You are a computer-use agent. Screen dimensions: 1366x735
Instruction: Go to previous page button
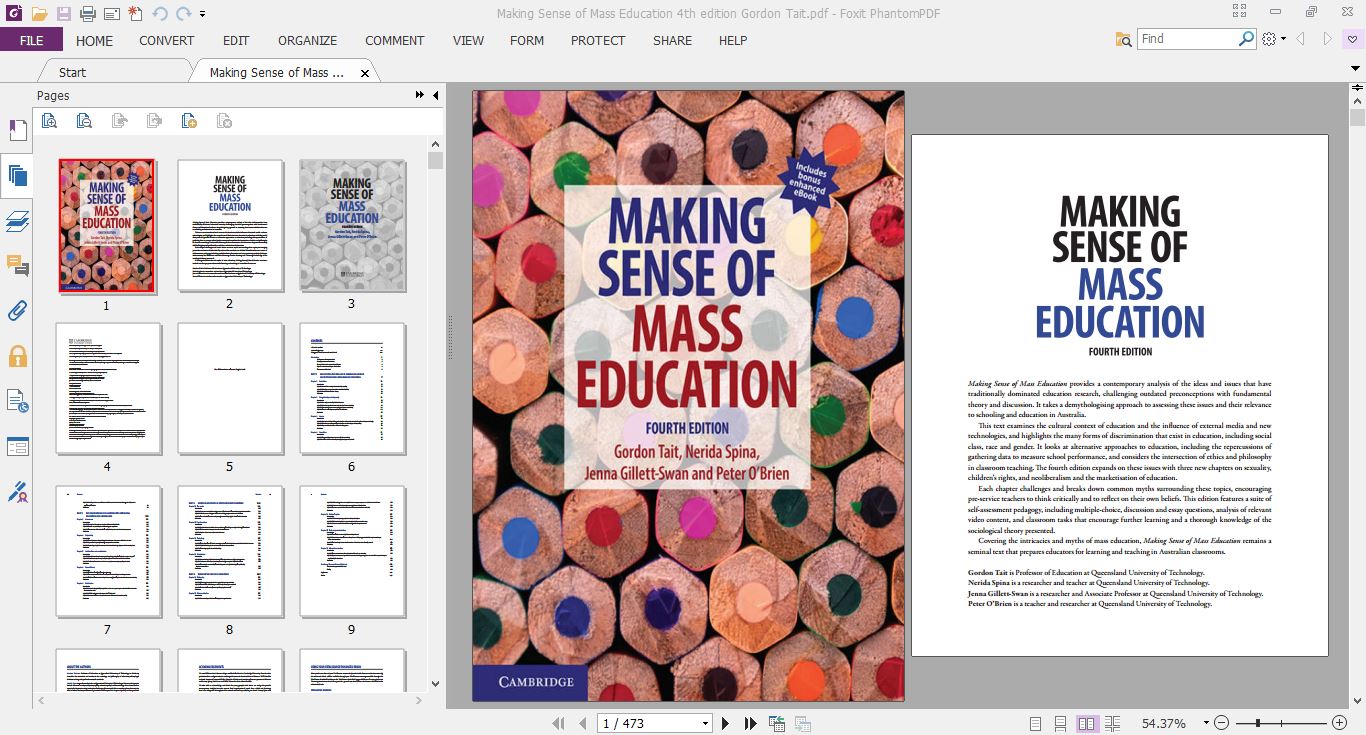581,723
